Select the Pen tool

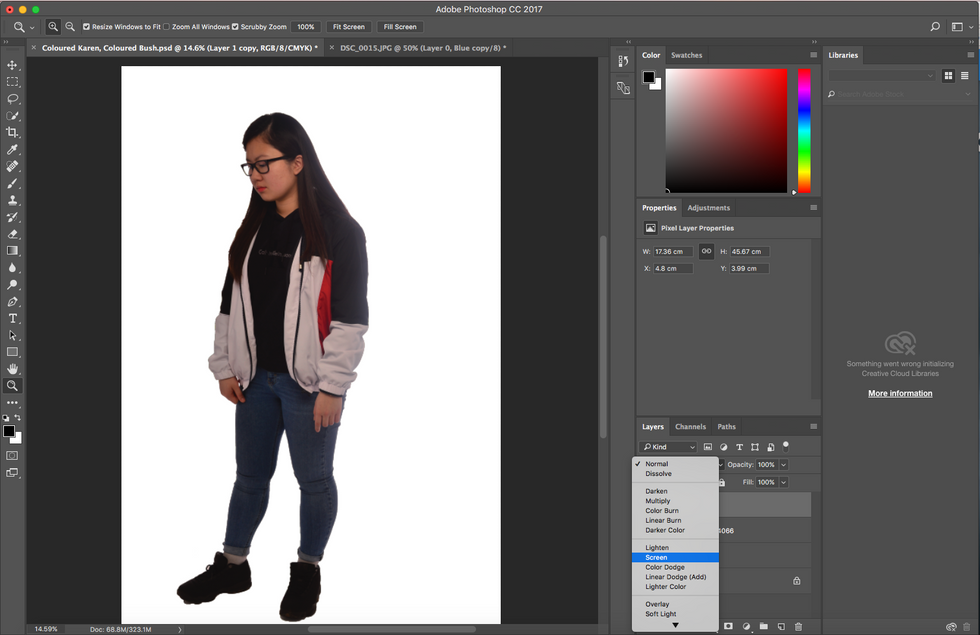click(12, 301)
